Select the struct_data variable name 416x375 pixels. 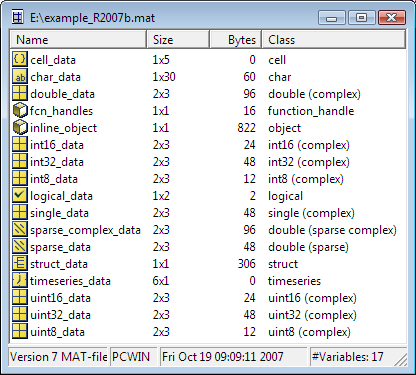click(59, 264)
